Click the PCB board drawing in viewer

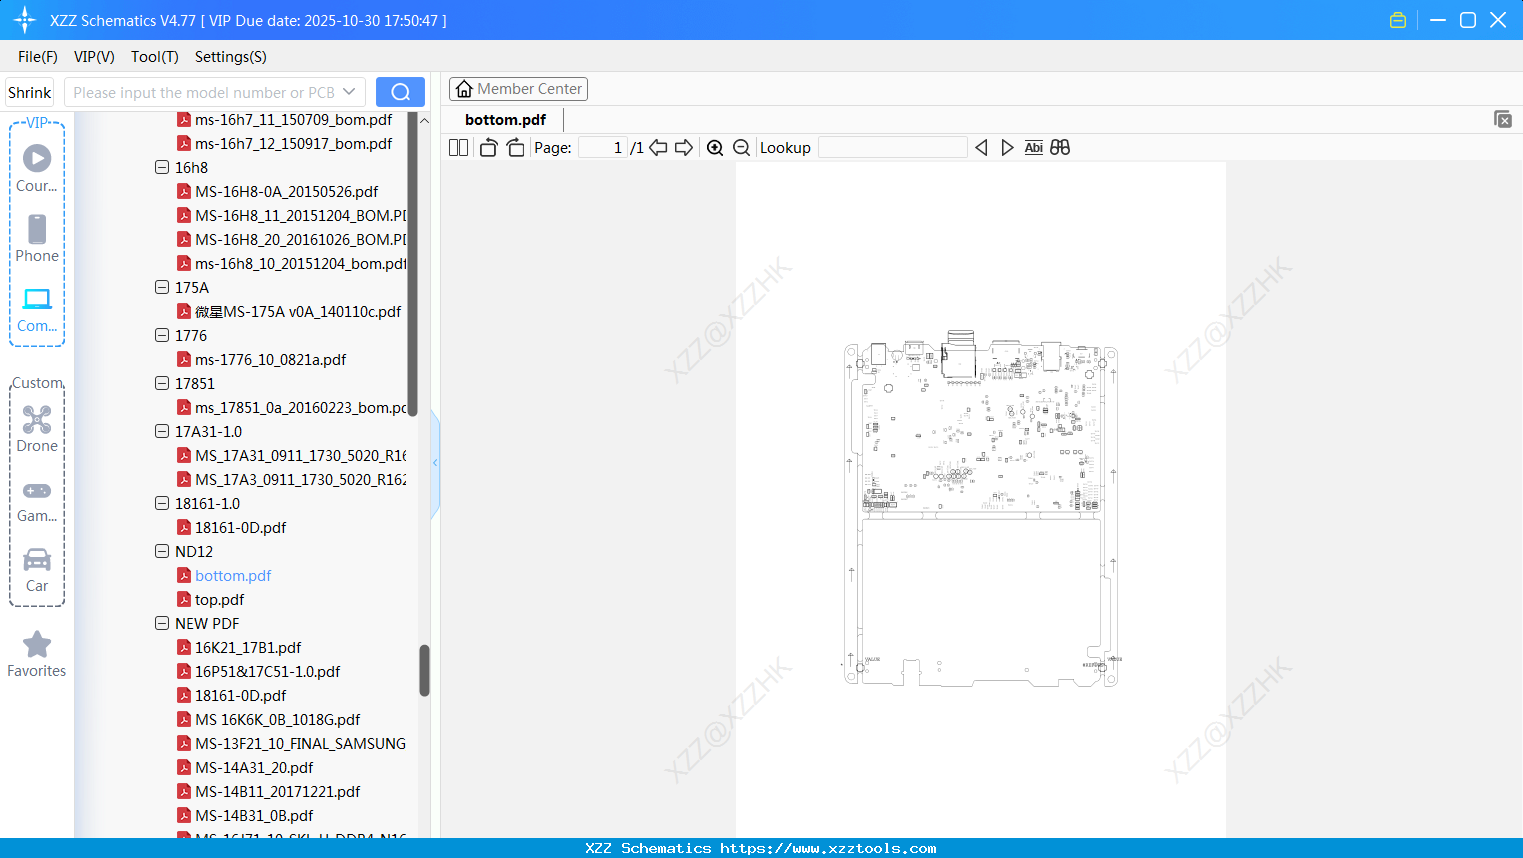981,508
